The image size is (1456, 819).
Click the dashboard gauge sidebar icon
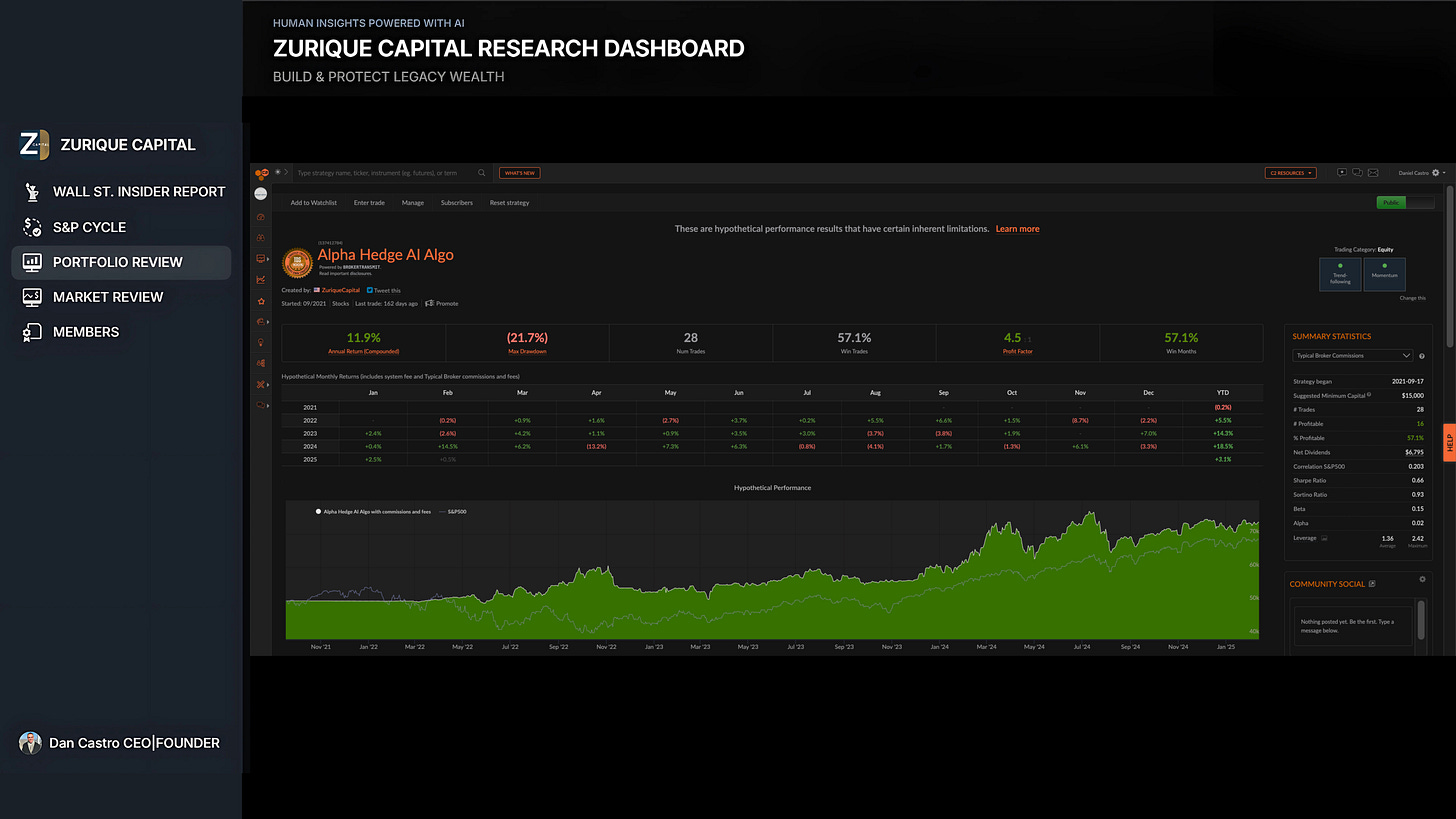pos(261,217)
